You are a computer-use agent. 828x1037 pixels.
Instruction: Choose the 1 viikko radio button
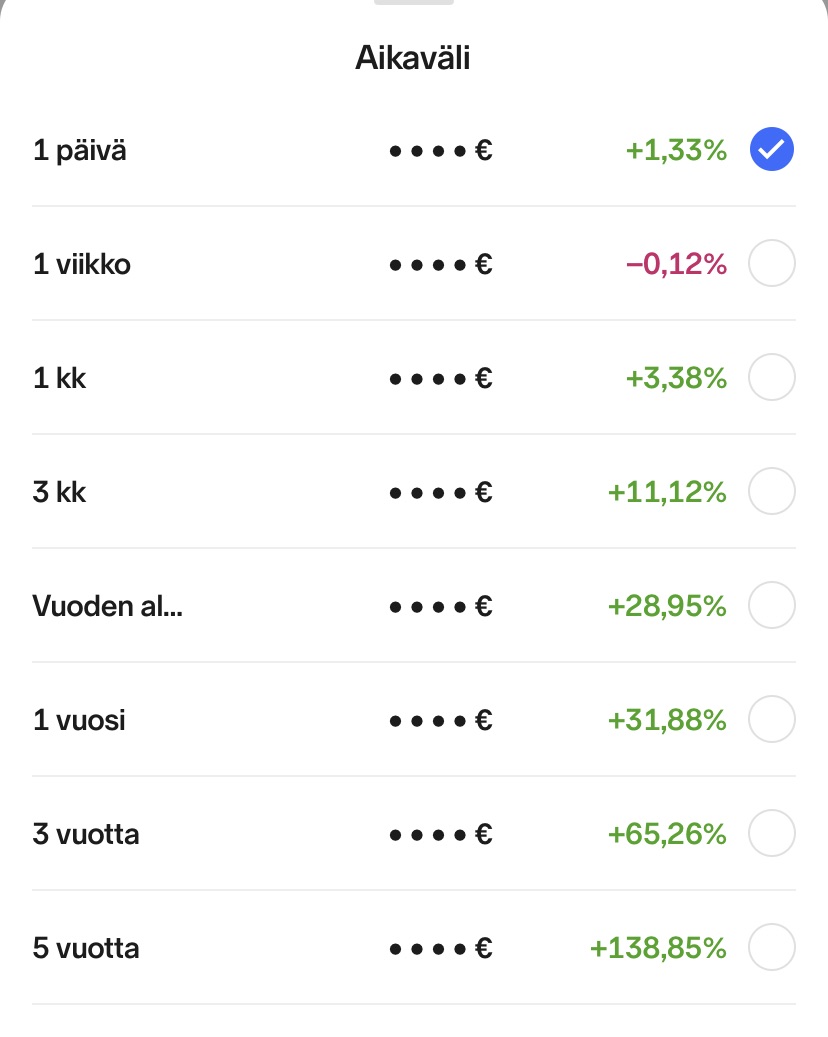click(772, 263)
